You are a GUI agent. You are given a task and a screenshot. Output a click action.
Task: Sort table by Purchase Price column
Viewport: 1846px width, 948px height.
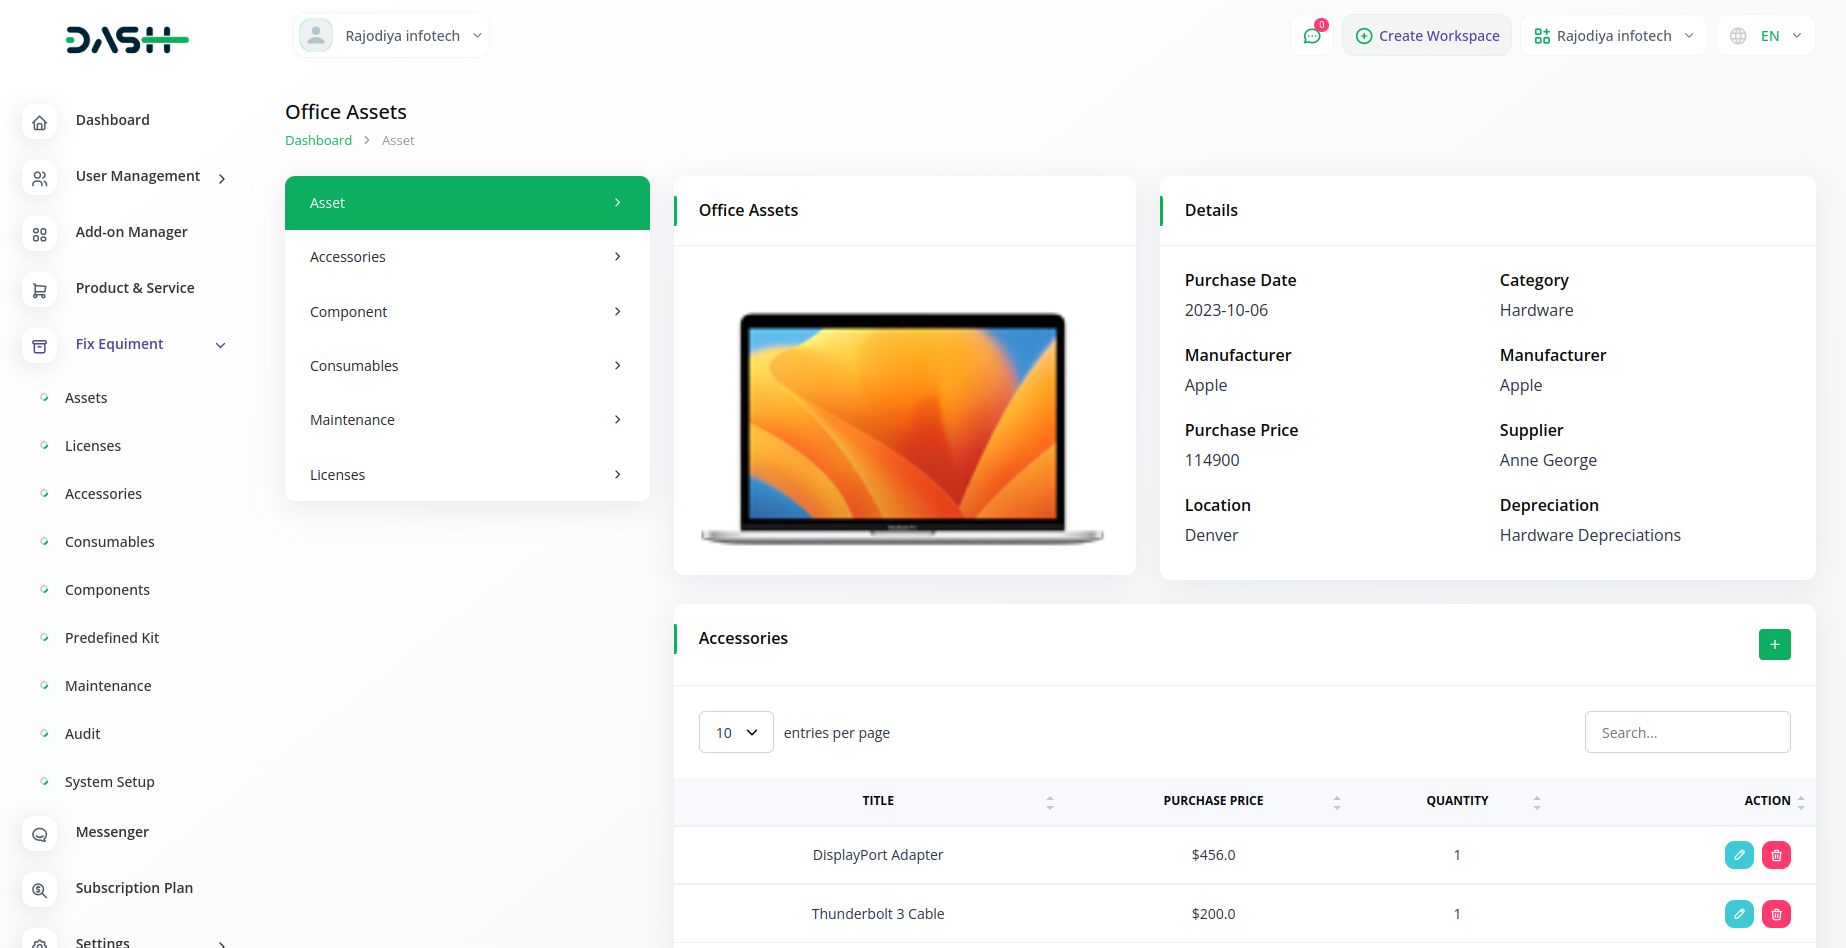[1213, 801]
